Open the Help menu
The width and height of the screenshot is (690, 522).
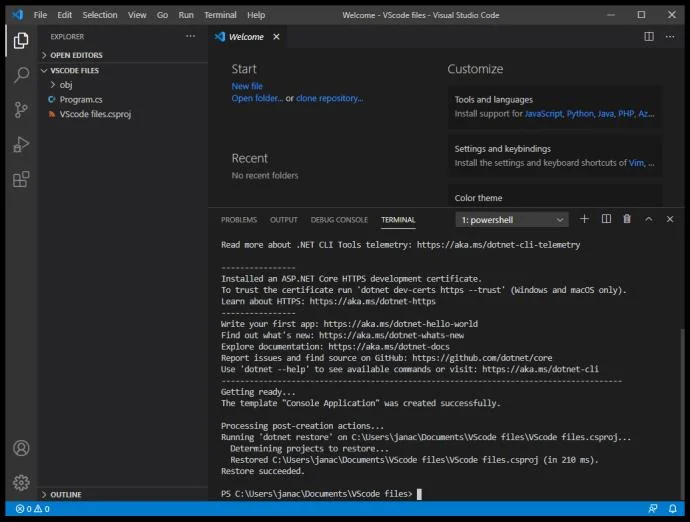point(256,15)
